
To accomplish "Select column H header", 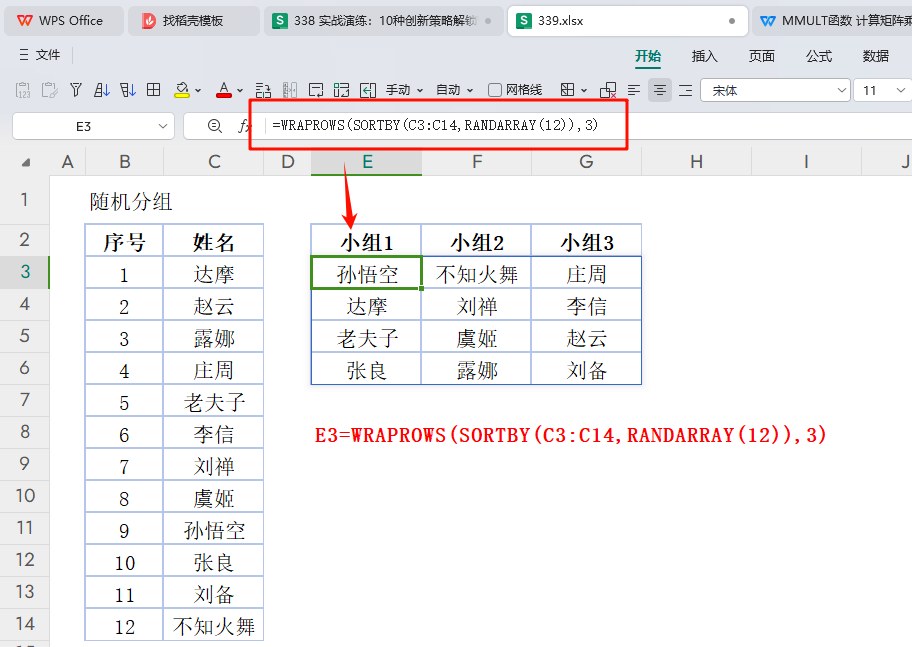I will (x=696, y=162).
